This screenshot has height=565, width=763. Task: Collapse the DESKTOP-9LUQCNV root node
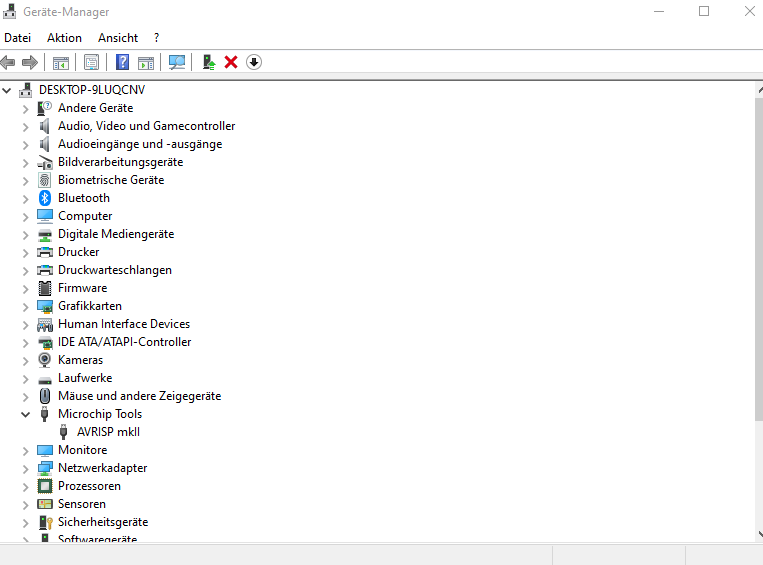pyautogui.click(x=7, y=90)
